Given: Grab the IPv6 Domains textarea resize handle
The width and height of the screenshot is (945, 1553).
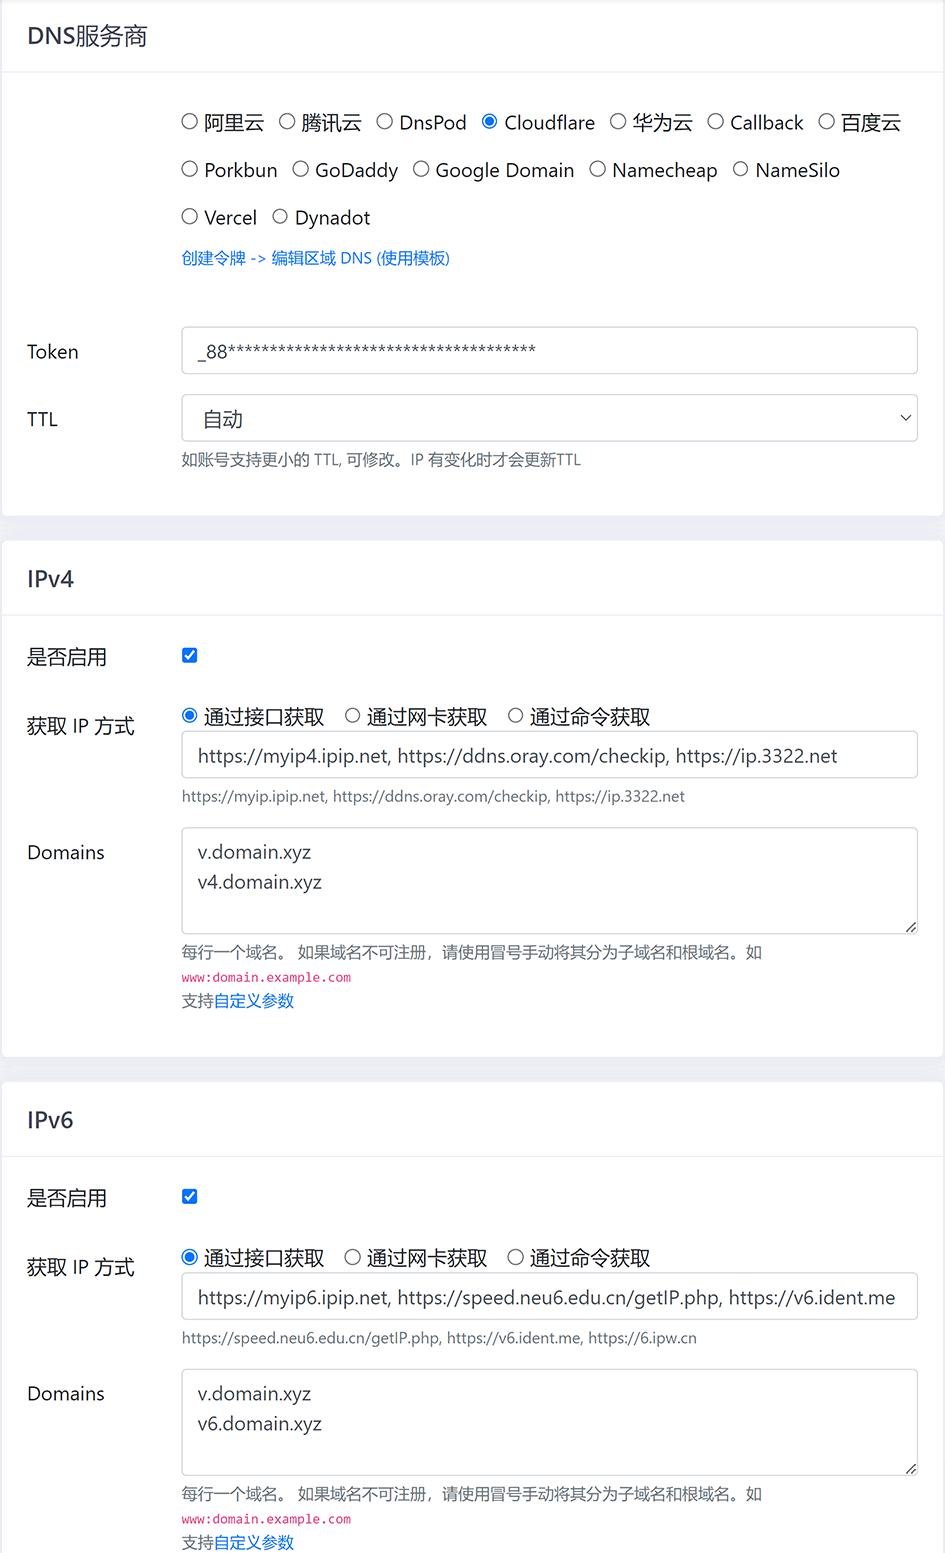Looking at the screenshot, I should pos(911,1469).
